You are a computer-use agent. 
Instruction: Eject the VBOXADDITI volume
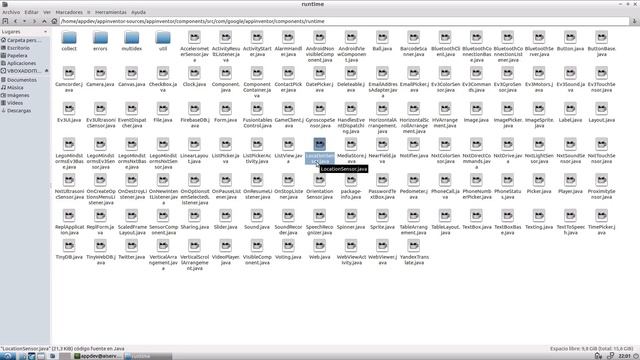(46, 71)
